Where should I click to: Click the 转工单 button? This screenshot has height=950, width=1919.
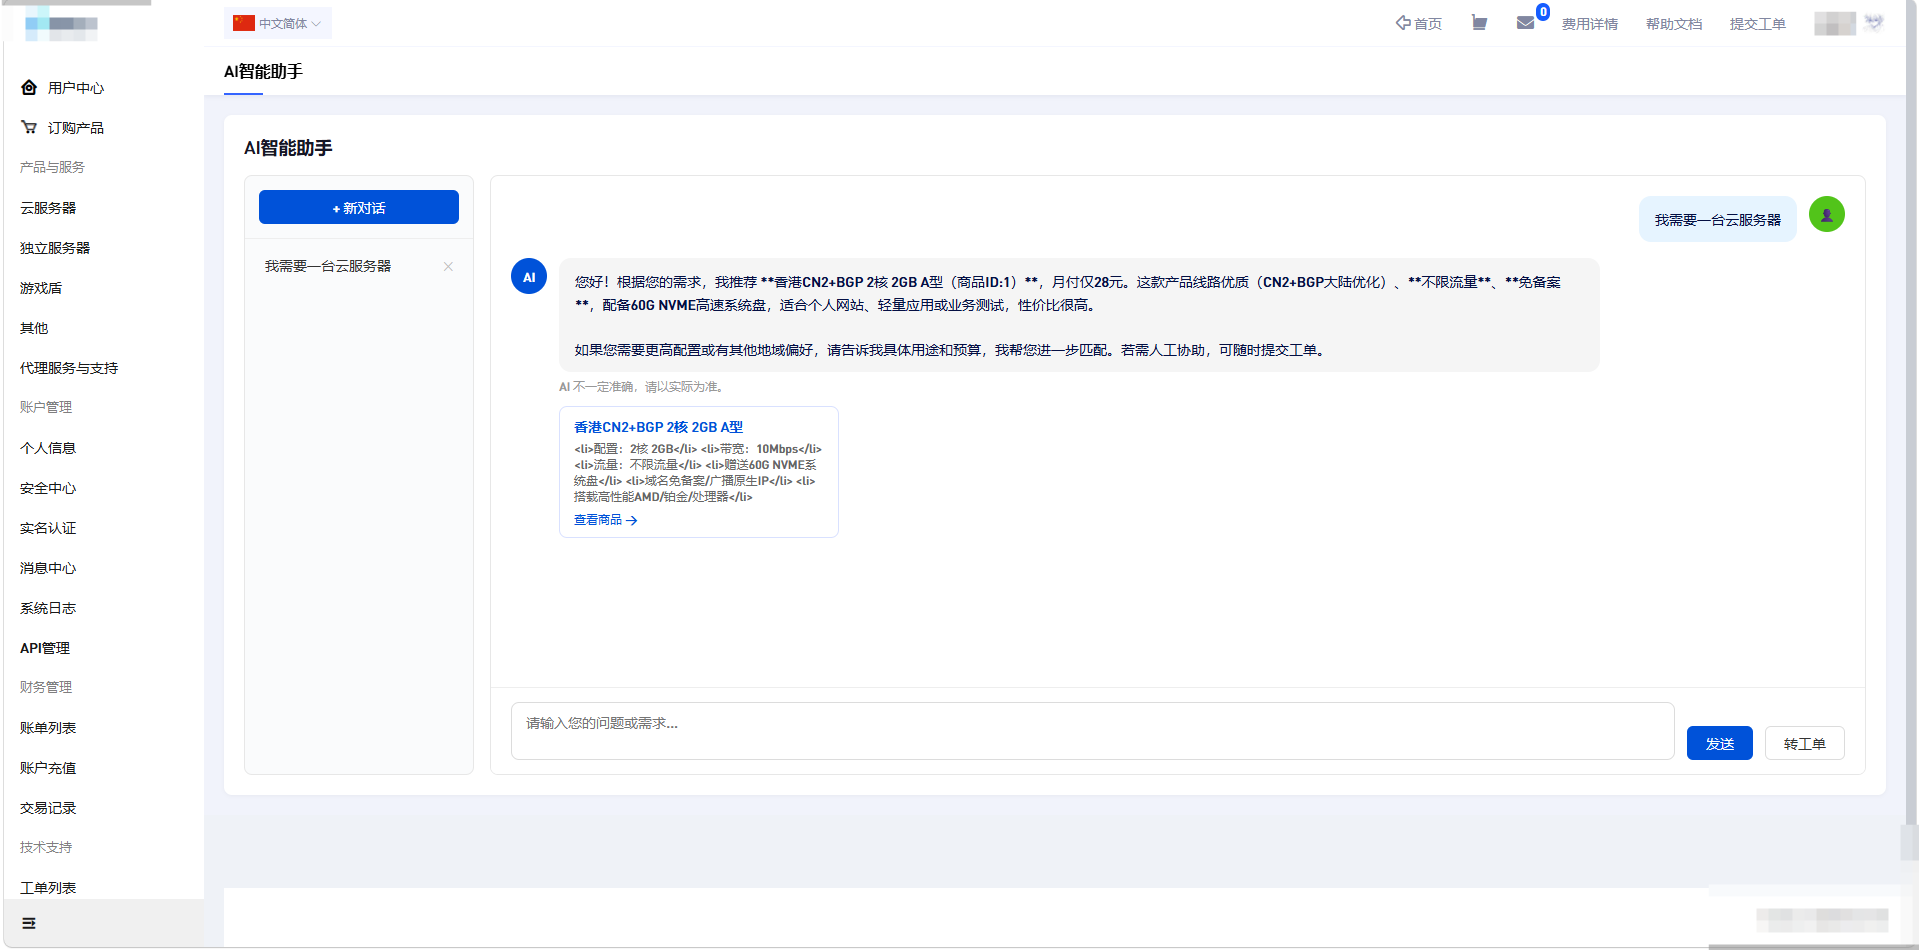[x=1804, y=743]
